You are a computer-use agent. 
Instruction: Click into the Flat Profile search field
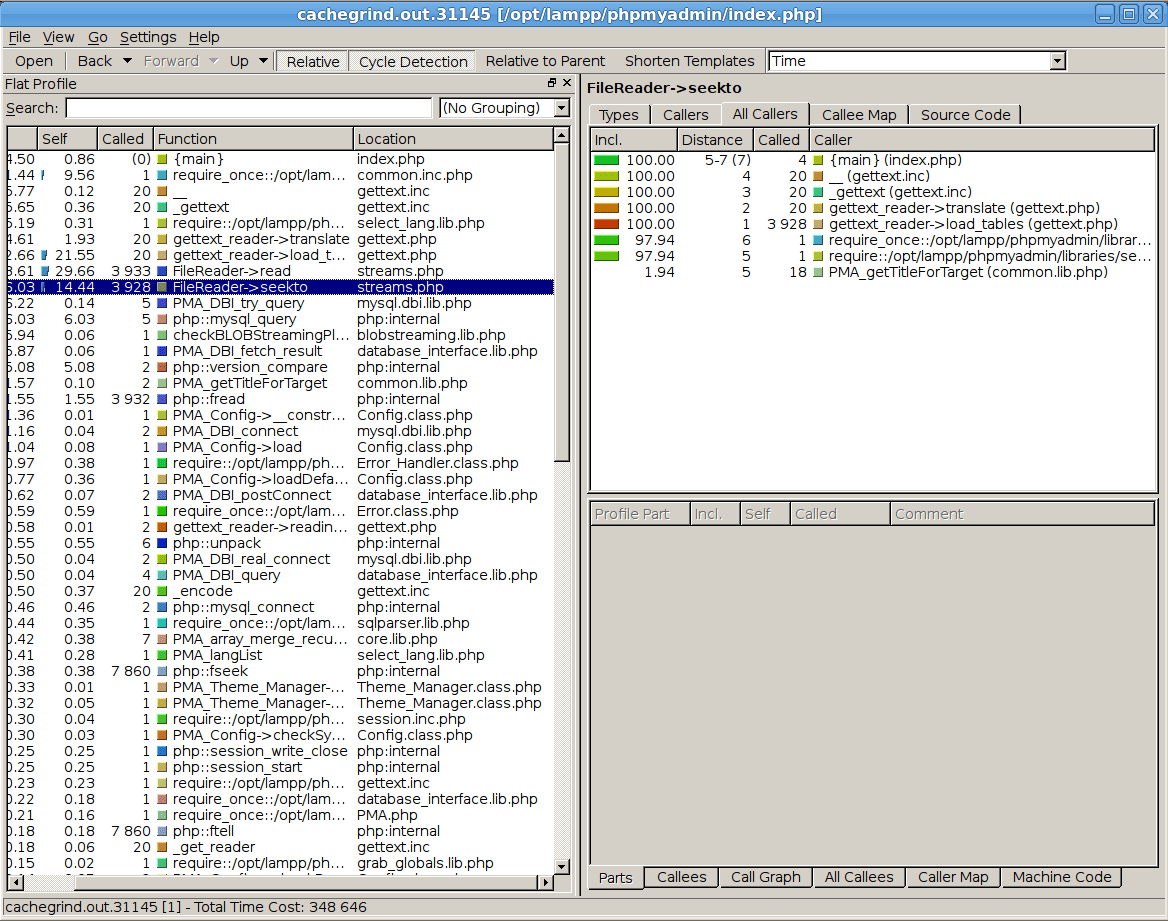point(249,108)
